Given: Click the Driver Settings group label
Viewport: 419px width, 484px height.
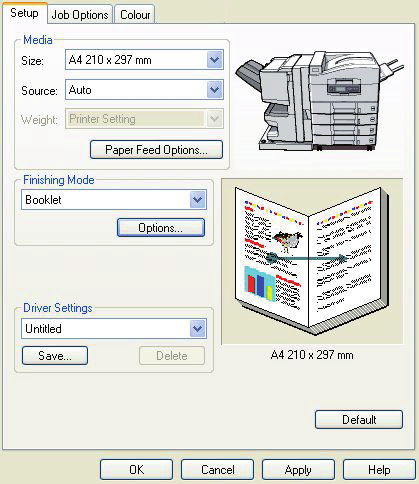Looking at the screenshot, I should [x=58, y=308].
